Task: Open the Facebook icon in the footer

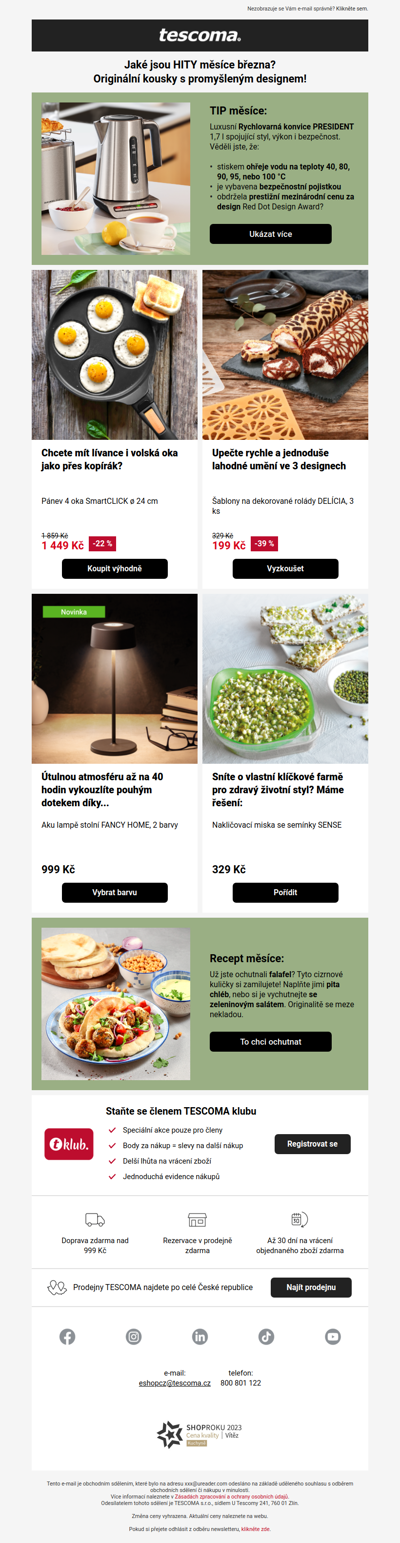Action: (x=67, y=1336)
